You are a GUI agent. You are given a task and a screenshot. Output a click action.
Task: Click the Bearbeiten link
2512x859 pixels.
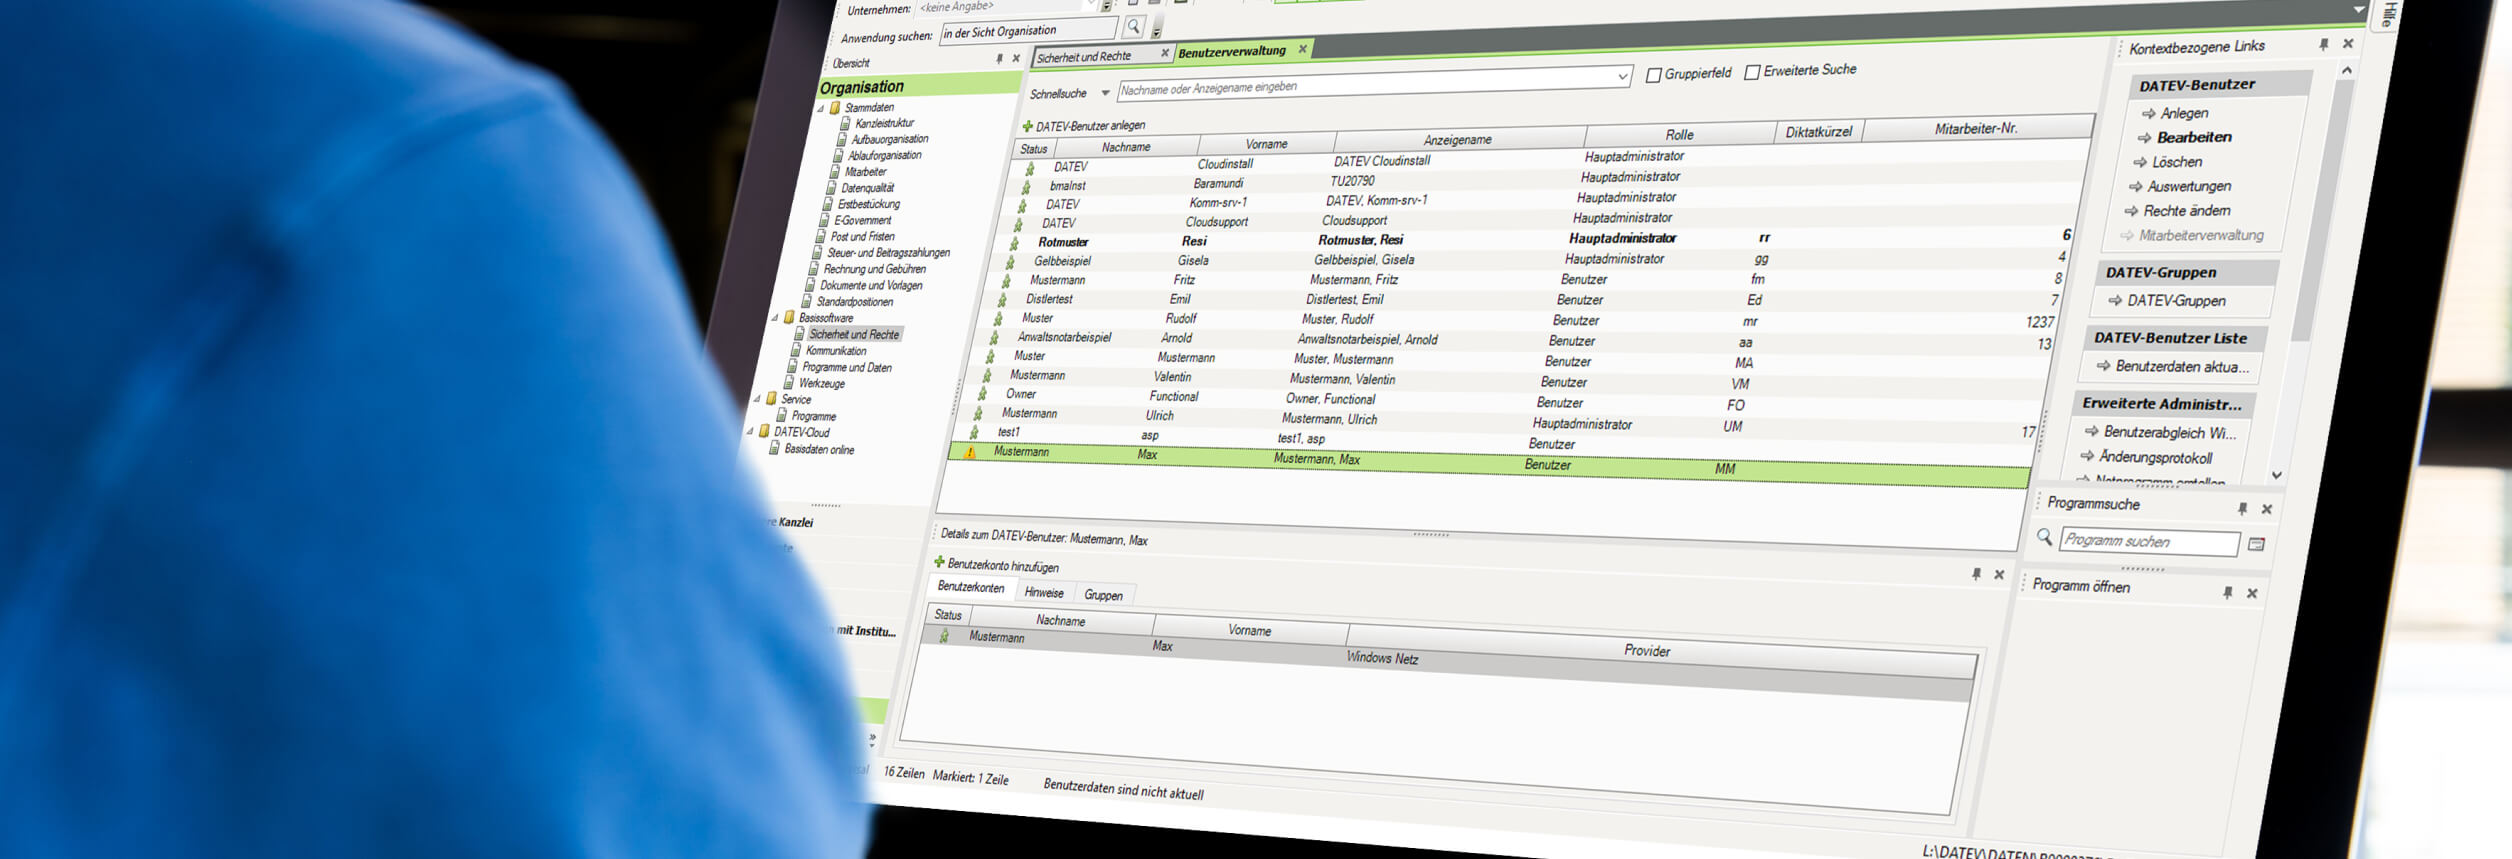coord(2193,137)
